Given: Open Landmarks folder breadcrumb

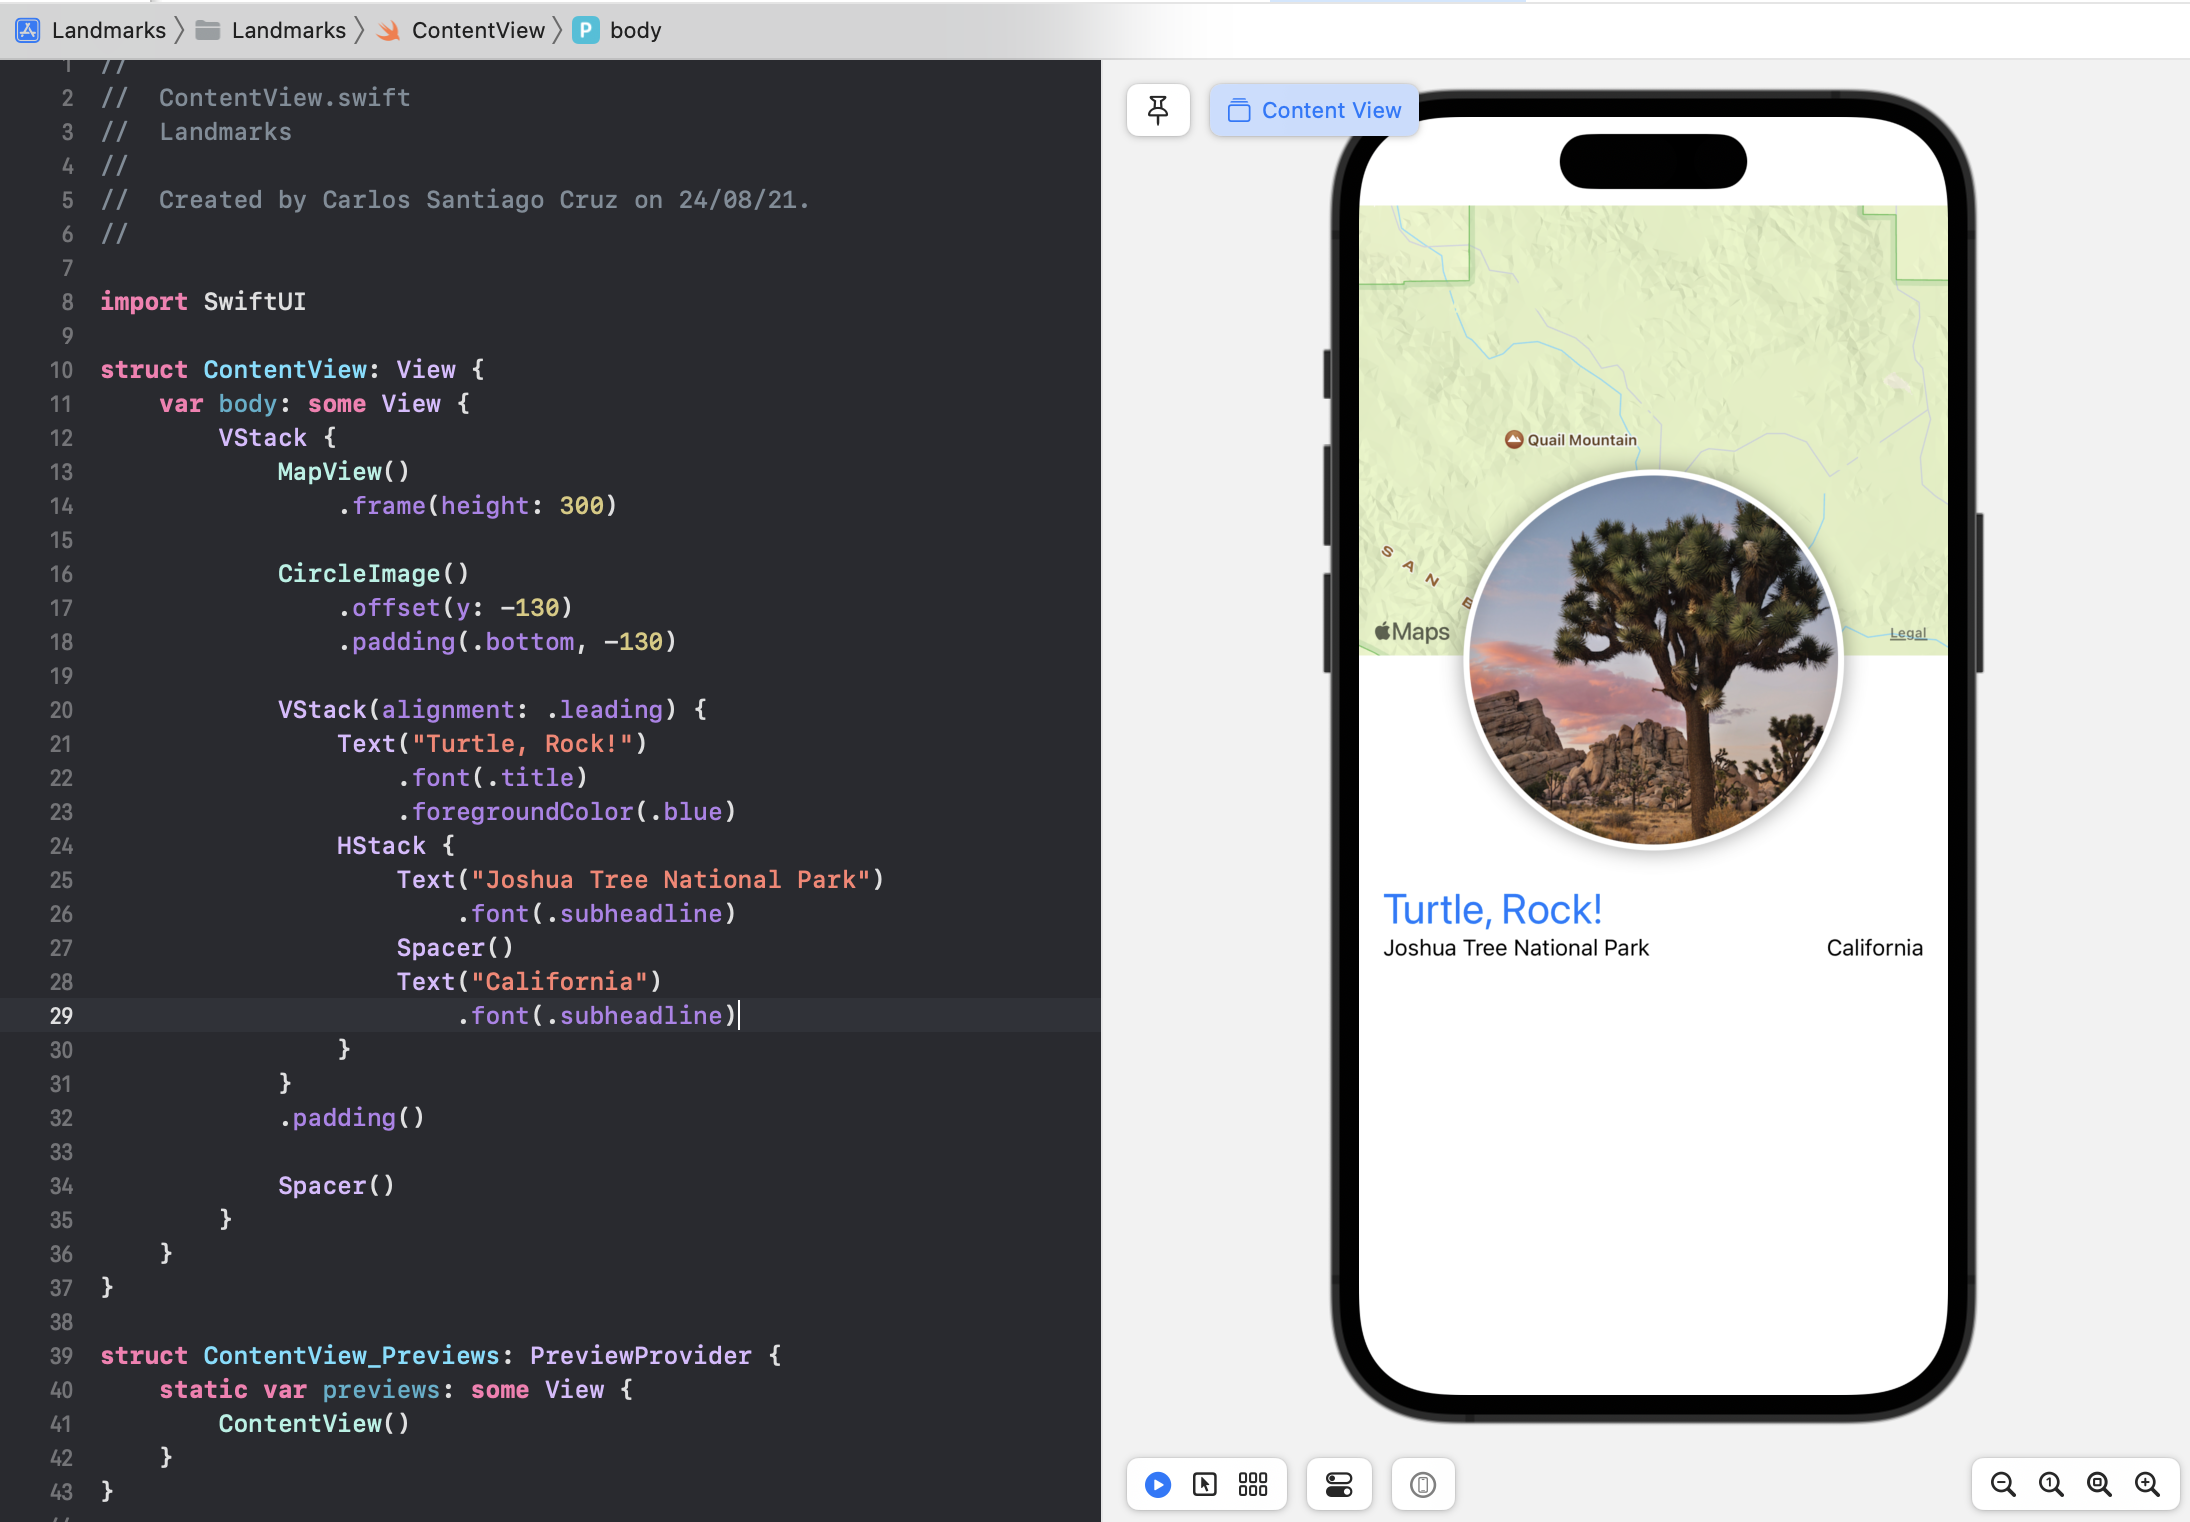Looking at the screenshot, I should pyautogui.click(x=288, y=30).
